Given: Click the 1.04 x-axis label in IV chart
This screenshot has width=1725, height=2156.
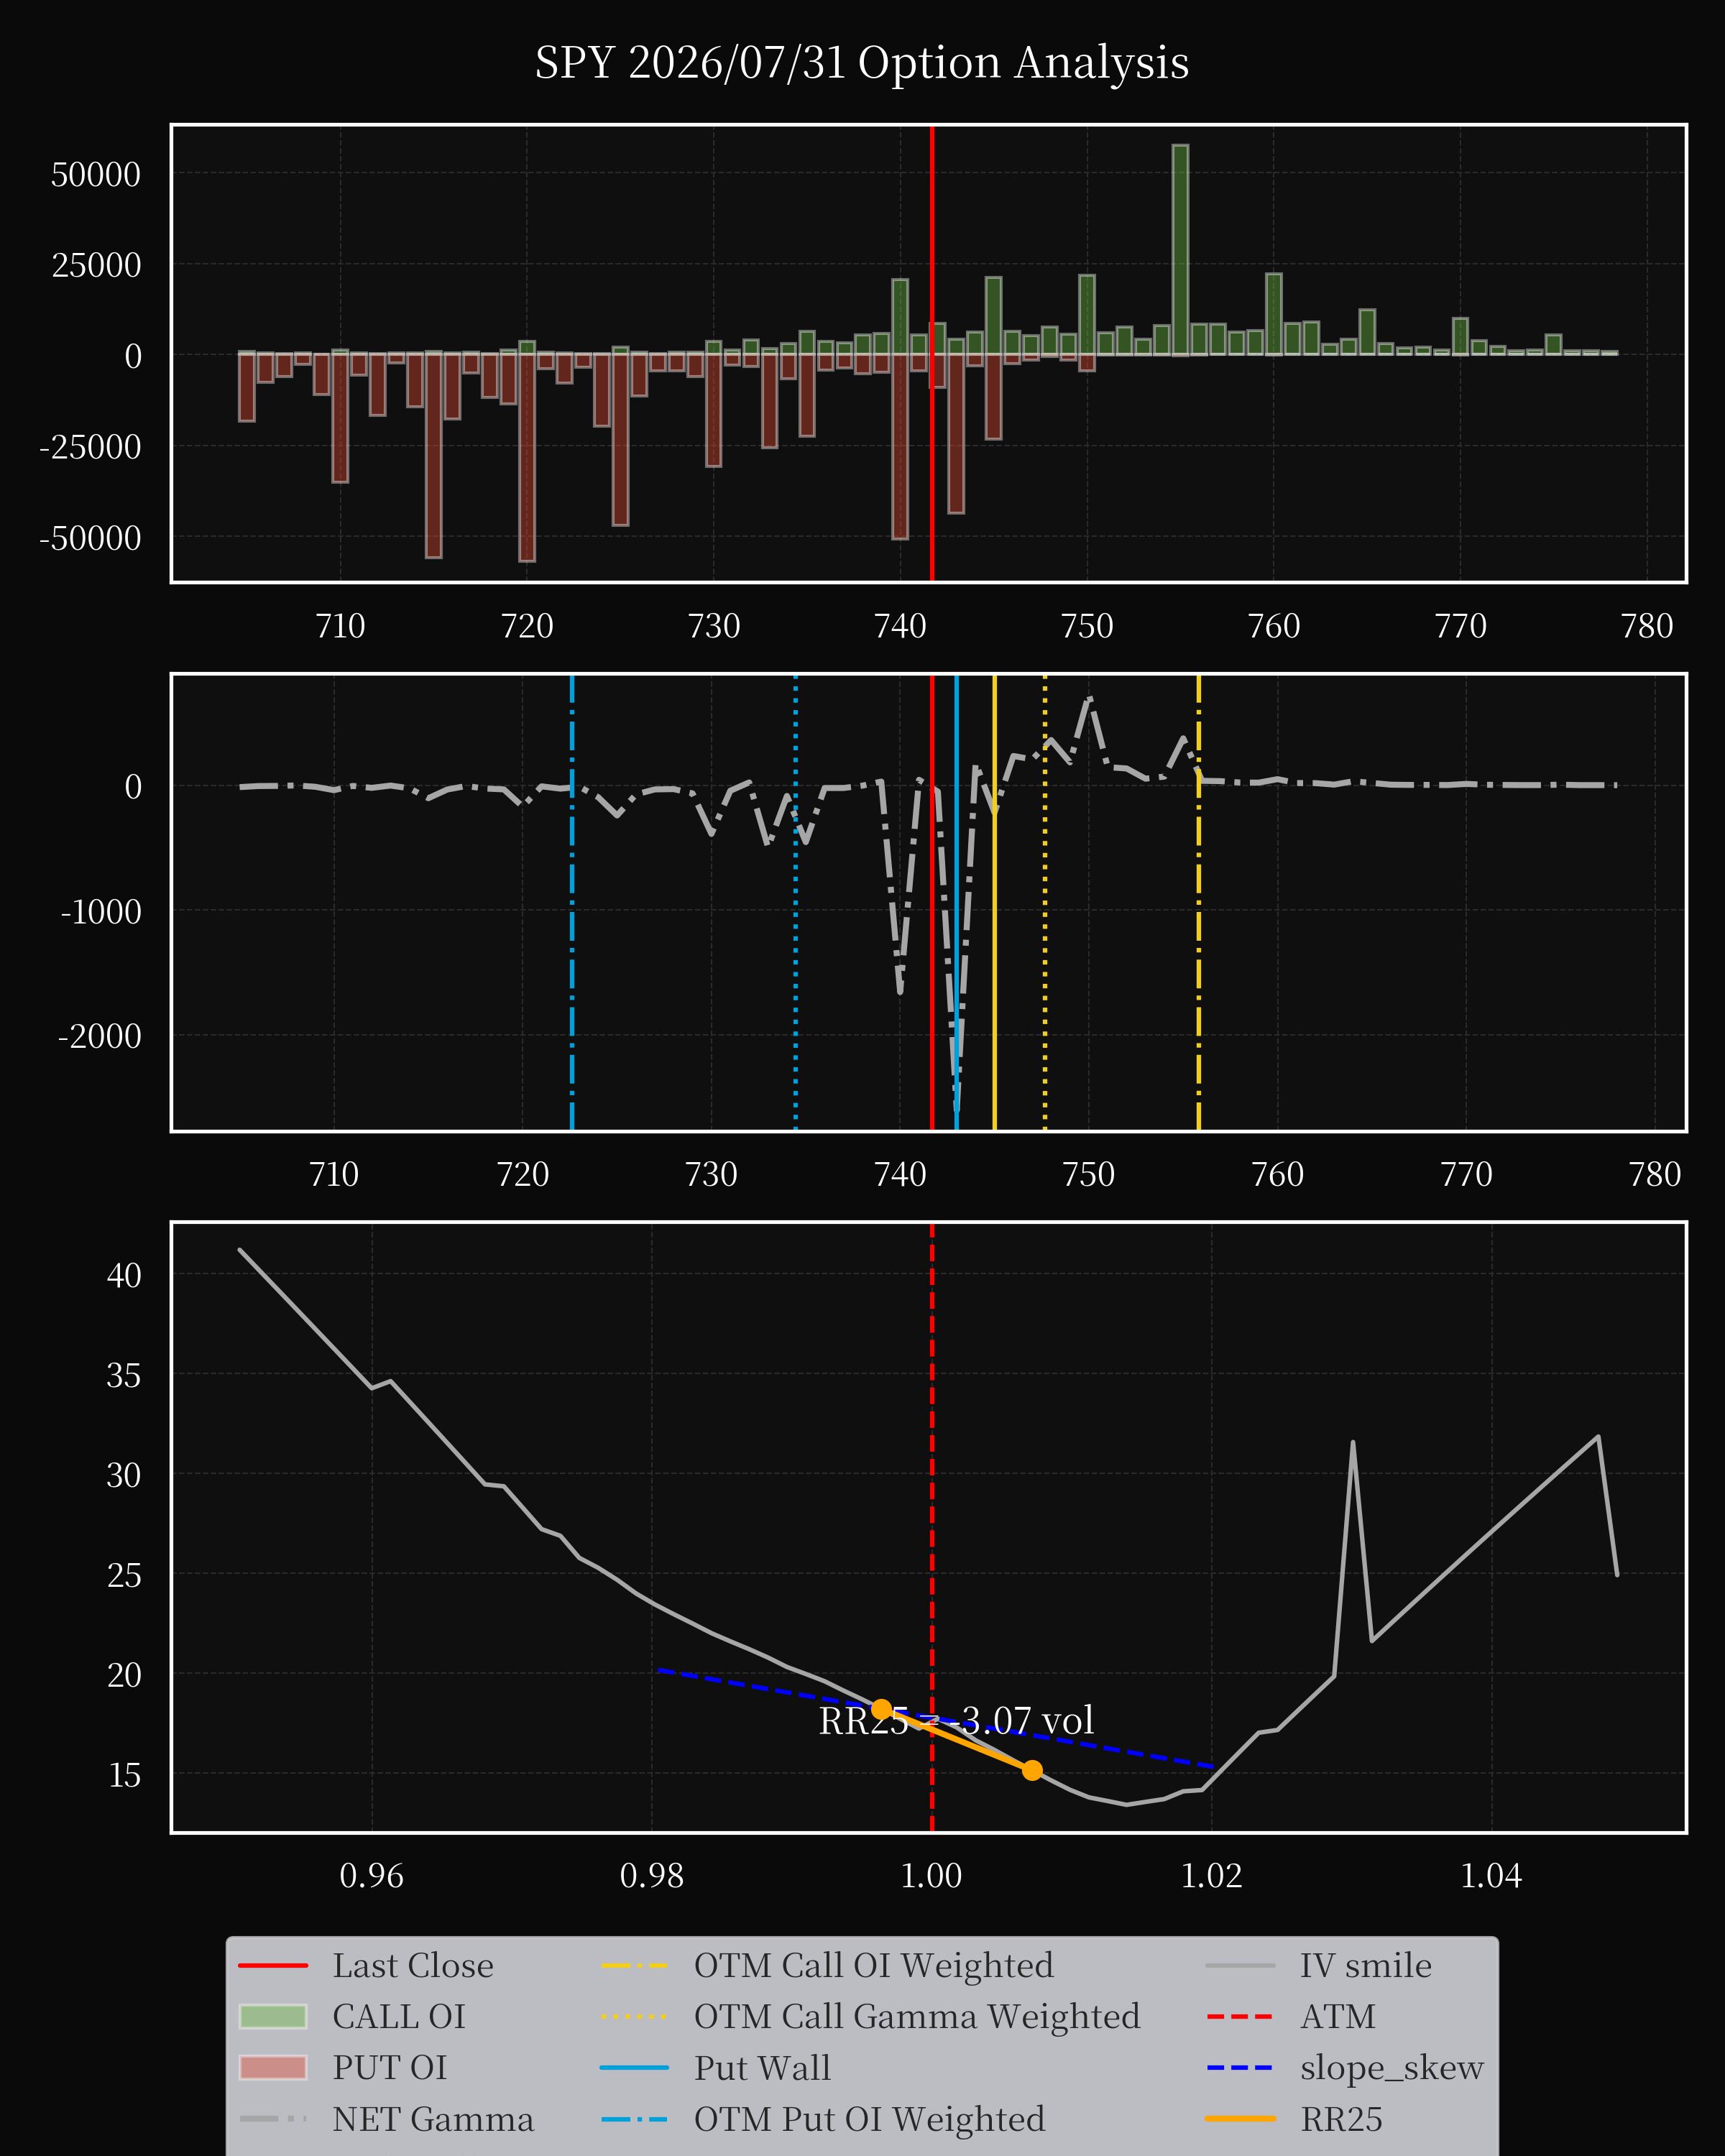Looking at the screenshot, I should point(1491,1875).
